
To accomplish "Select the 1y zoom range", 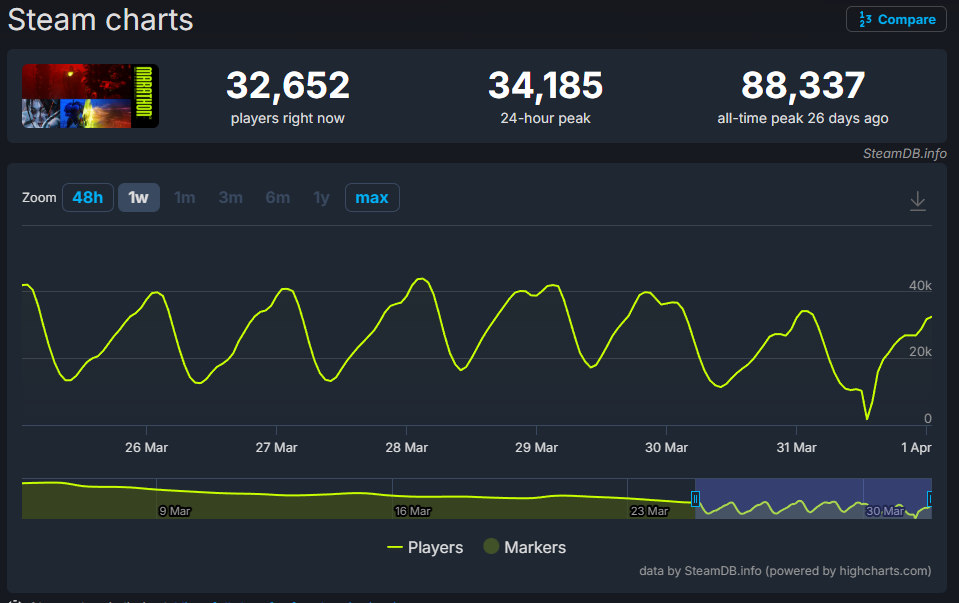I will 321,197.
